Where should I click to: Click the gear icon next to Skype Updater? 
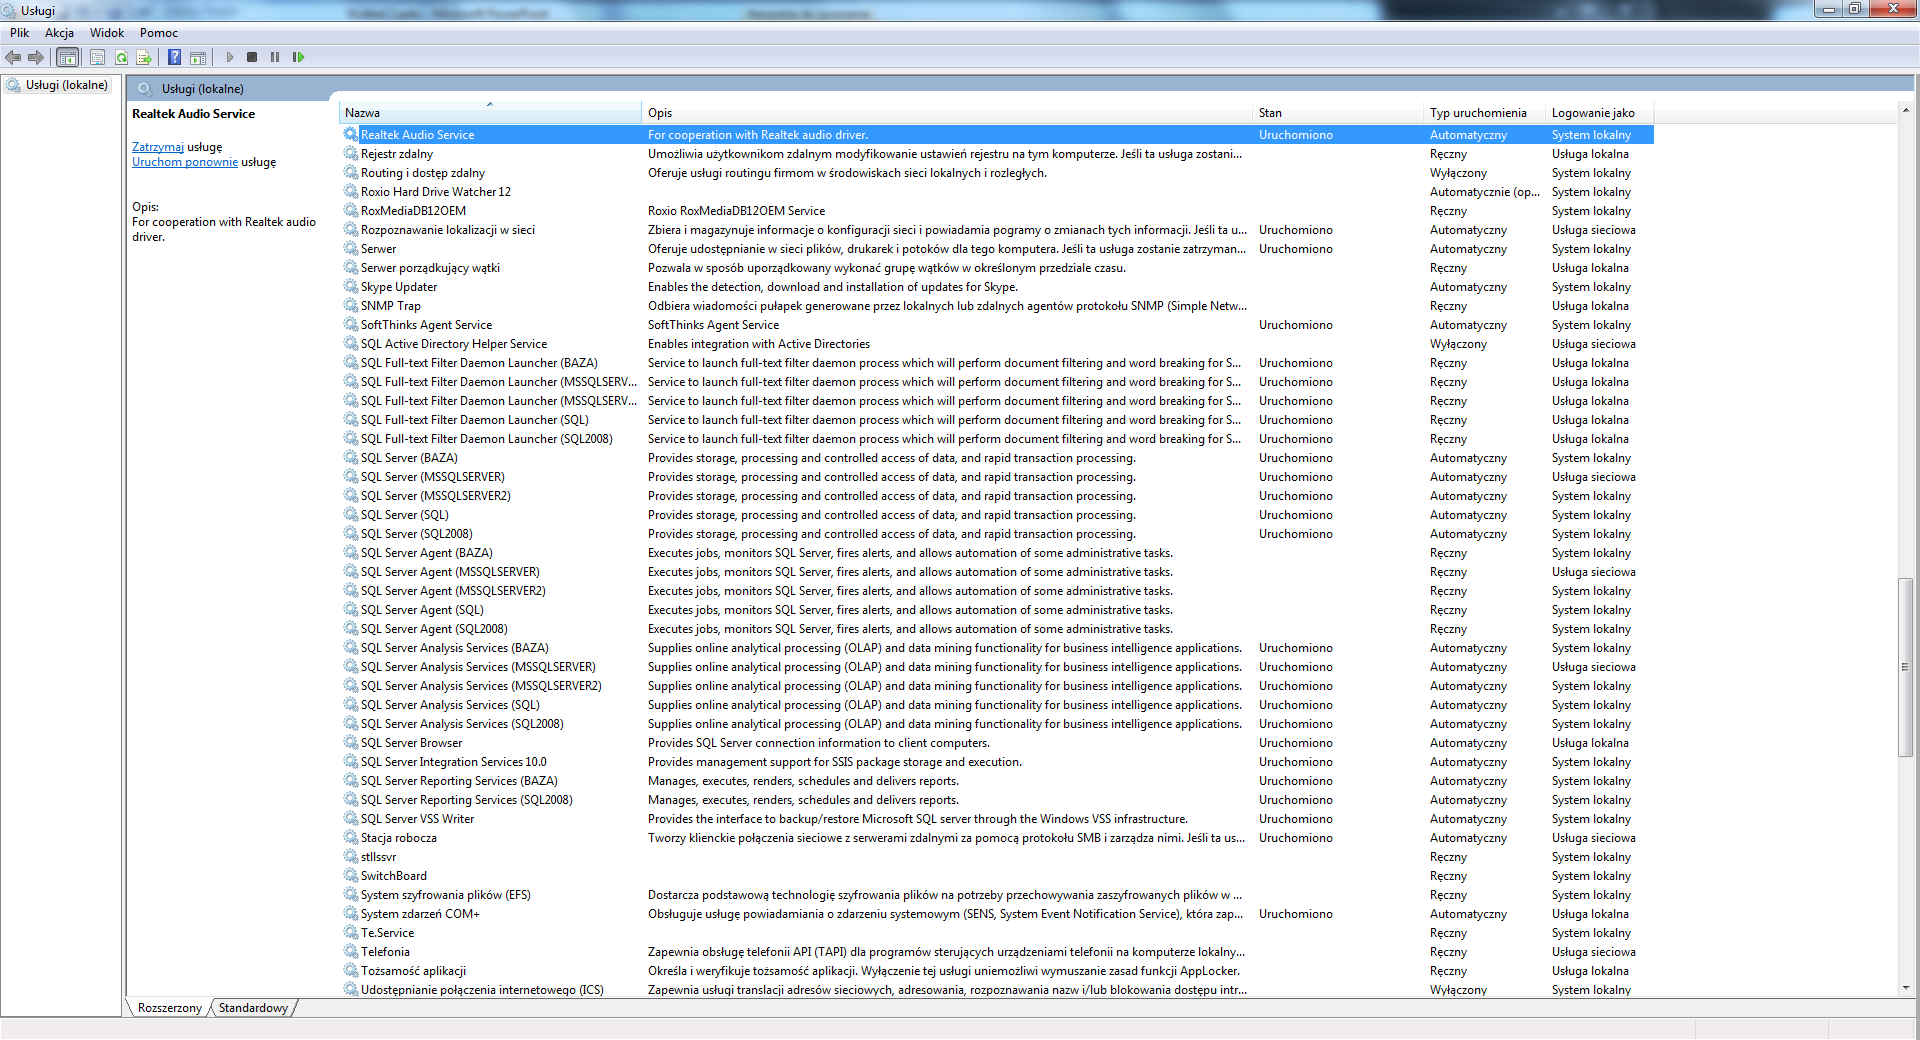tap(351, 287)
